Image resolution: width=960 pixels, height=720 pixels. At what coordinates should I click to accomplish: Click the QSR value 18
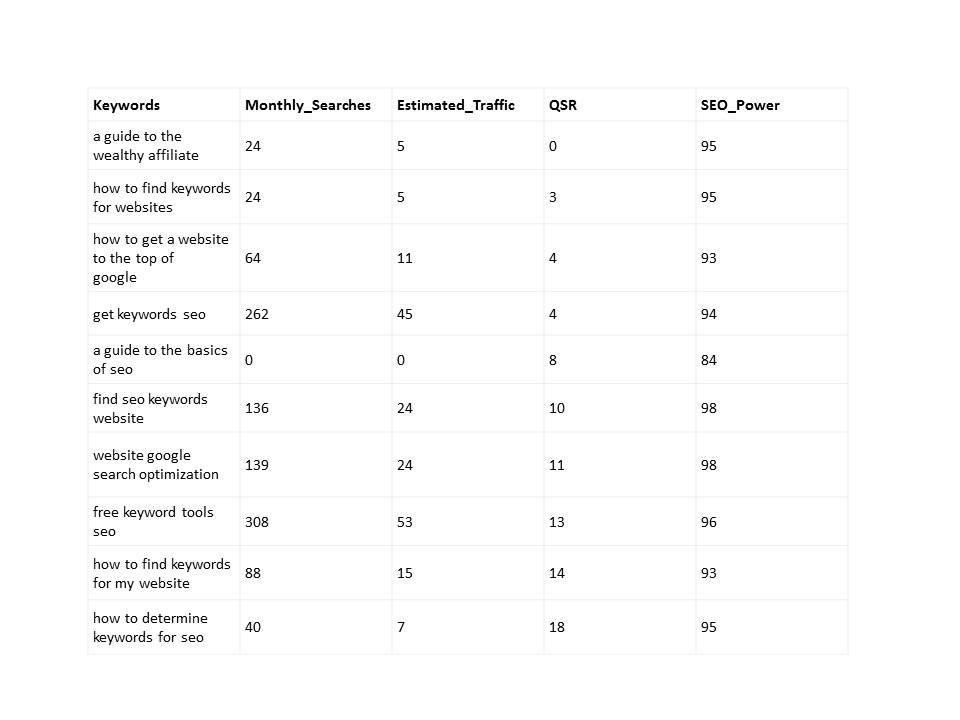557,627
